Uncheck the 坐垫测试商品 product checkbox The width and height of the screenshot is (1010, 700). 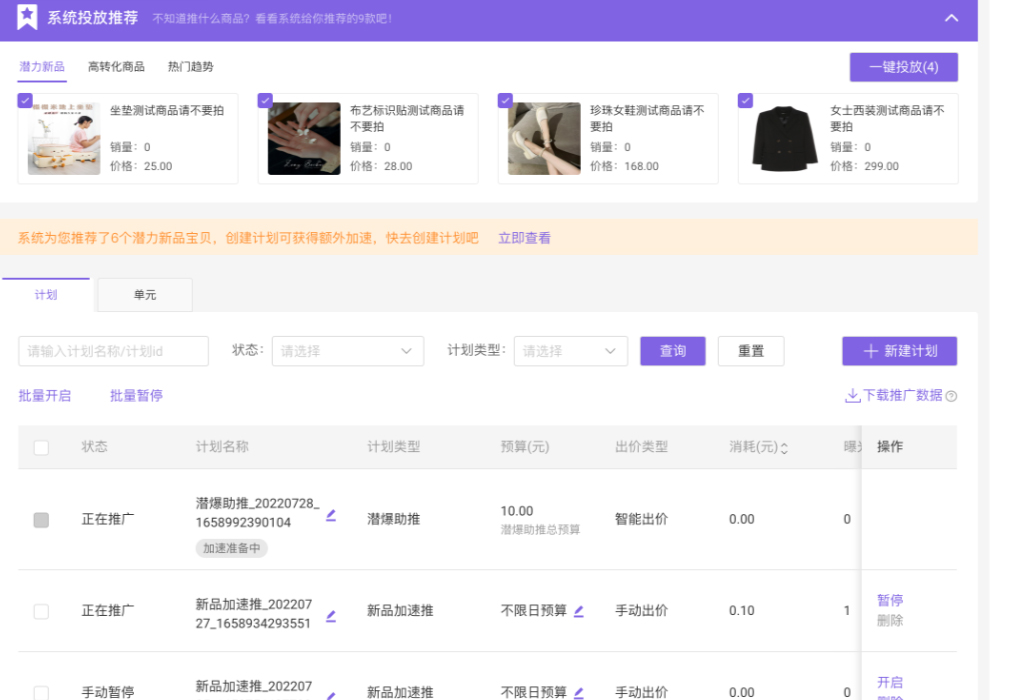click(x=25, y=100)
